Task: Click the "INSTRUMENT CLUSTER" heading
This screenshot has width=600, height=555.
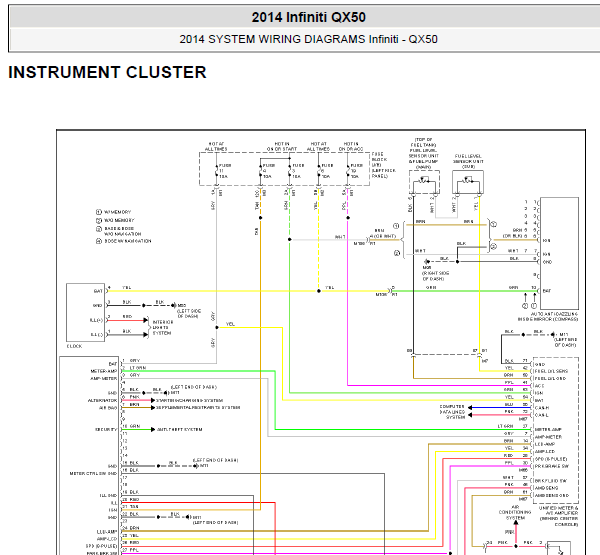Action: click(107, 72)
